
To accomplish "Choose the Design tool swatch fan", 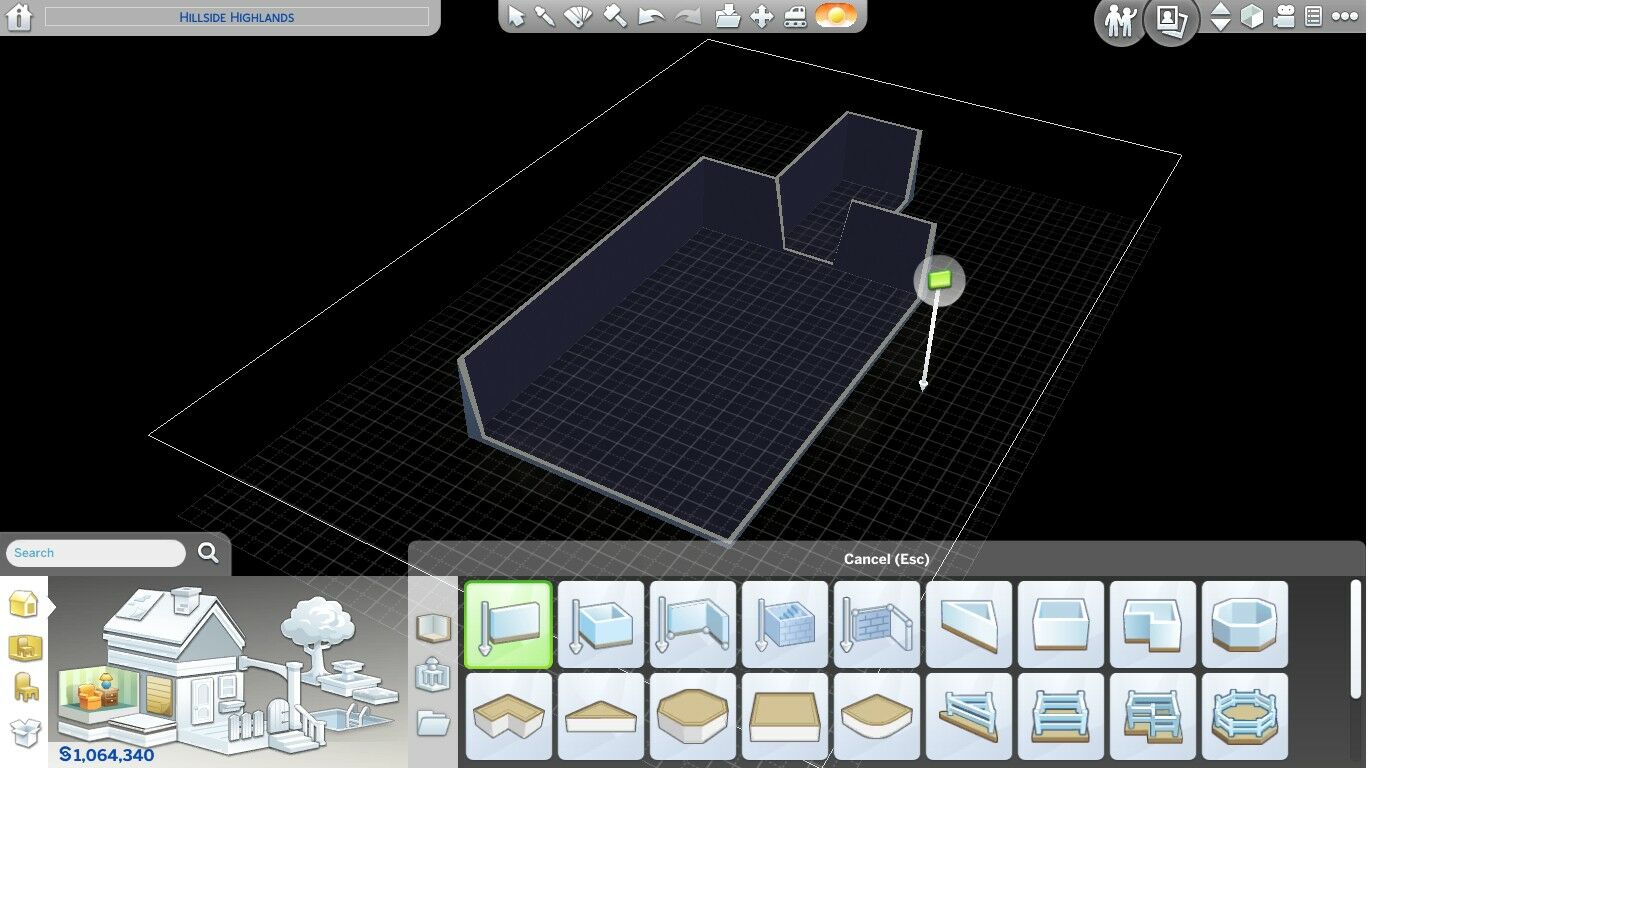I will (x=579, y=16).
